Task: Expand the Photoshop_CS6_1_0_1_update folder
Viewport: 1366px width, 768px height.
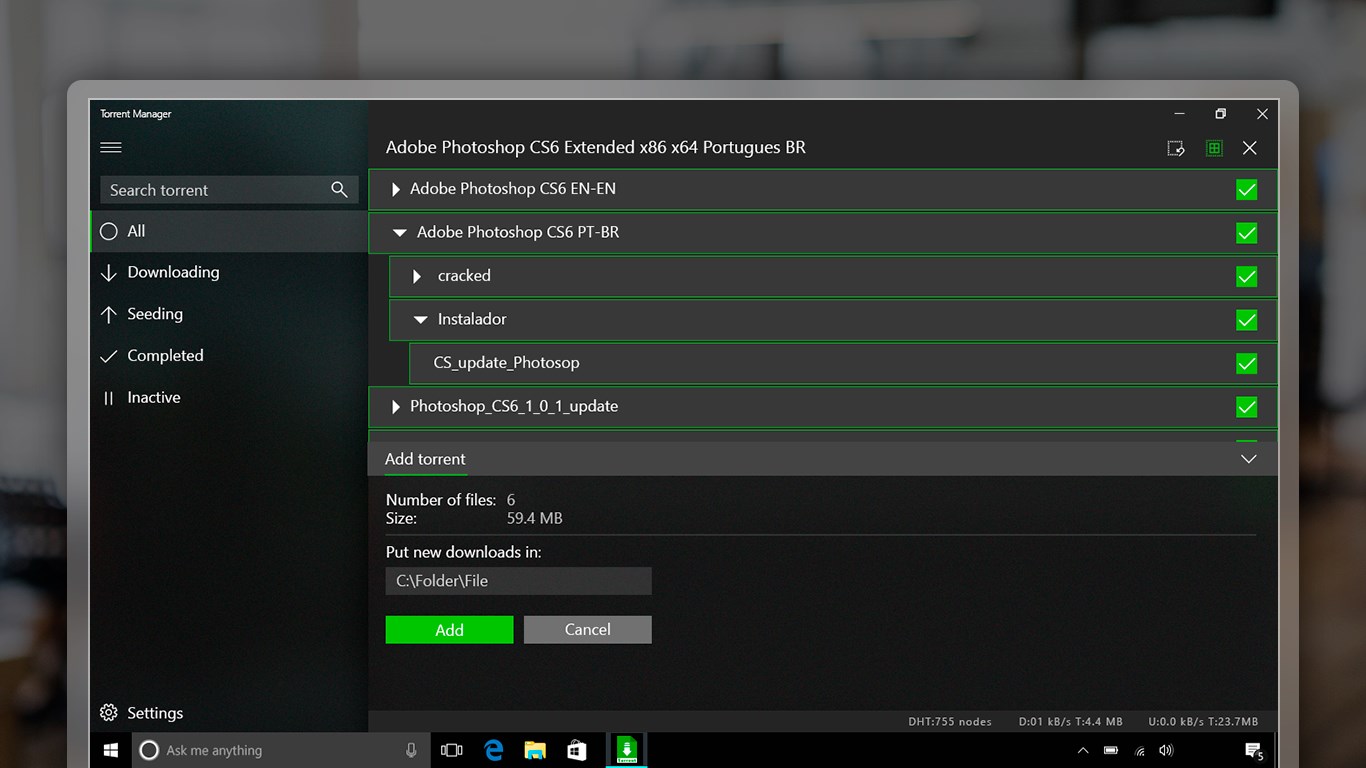Action: [x=396, y=407]
